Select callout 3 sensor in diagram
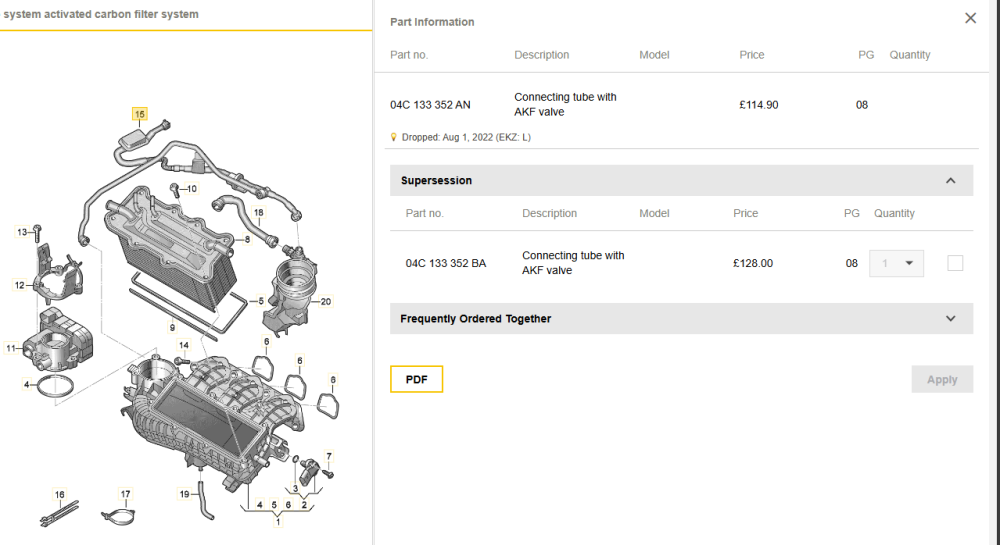Viewport: 1000px width, 545px height. point(295,489)
